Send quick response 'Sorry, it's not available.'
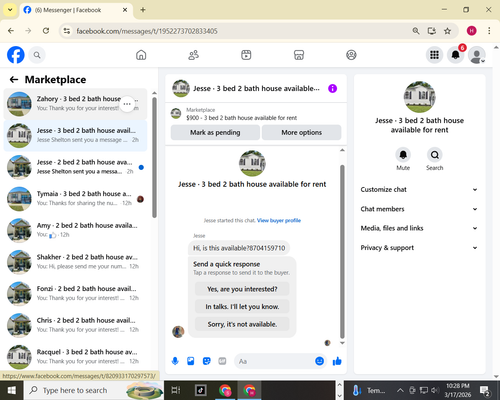 tap(242, 324)
